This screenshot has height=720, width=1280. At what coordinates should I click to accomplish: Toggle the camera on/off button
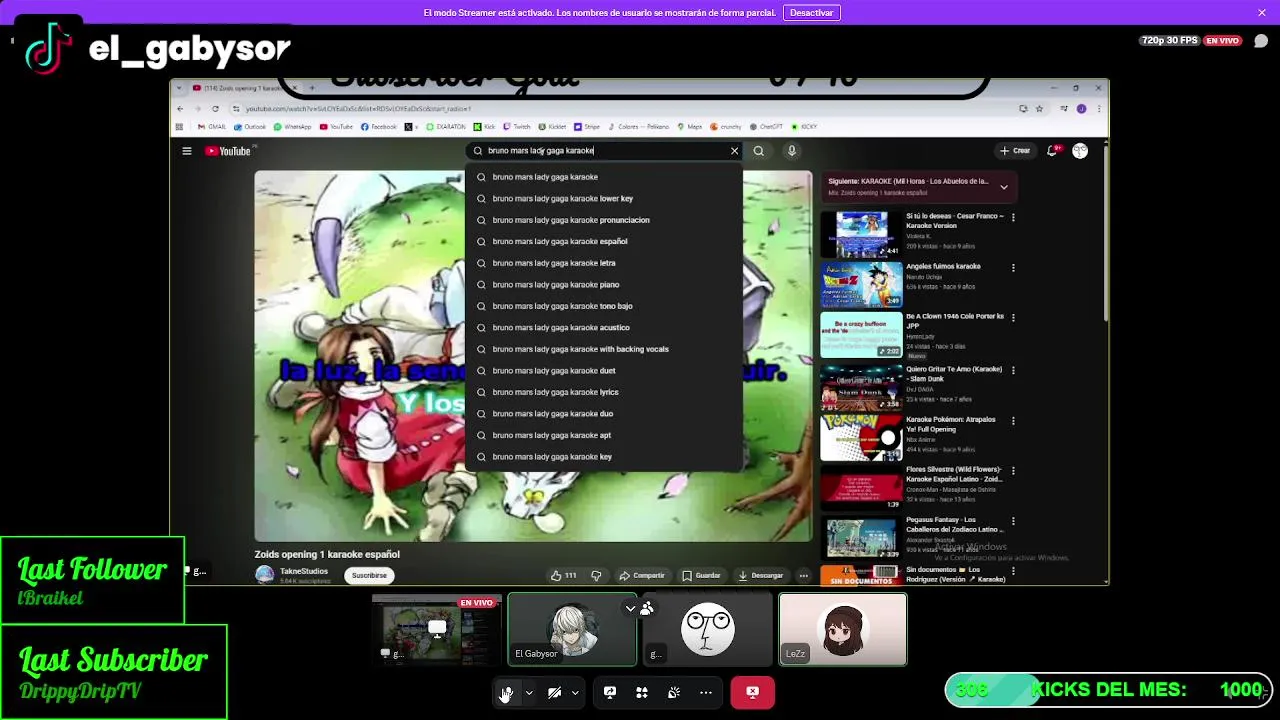pyautogui.click(x=554, y=692)
